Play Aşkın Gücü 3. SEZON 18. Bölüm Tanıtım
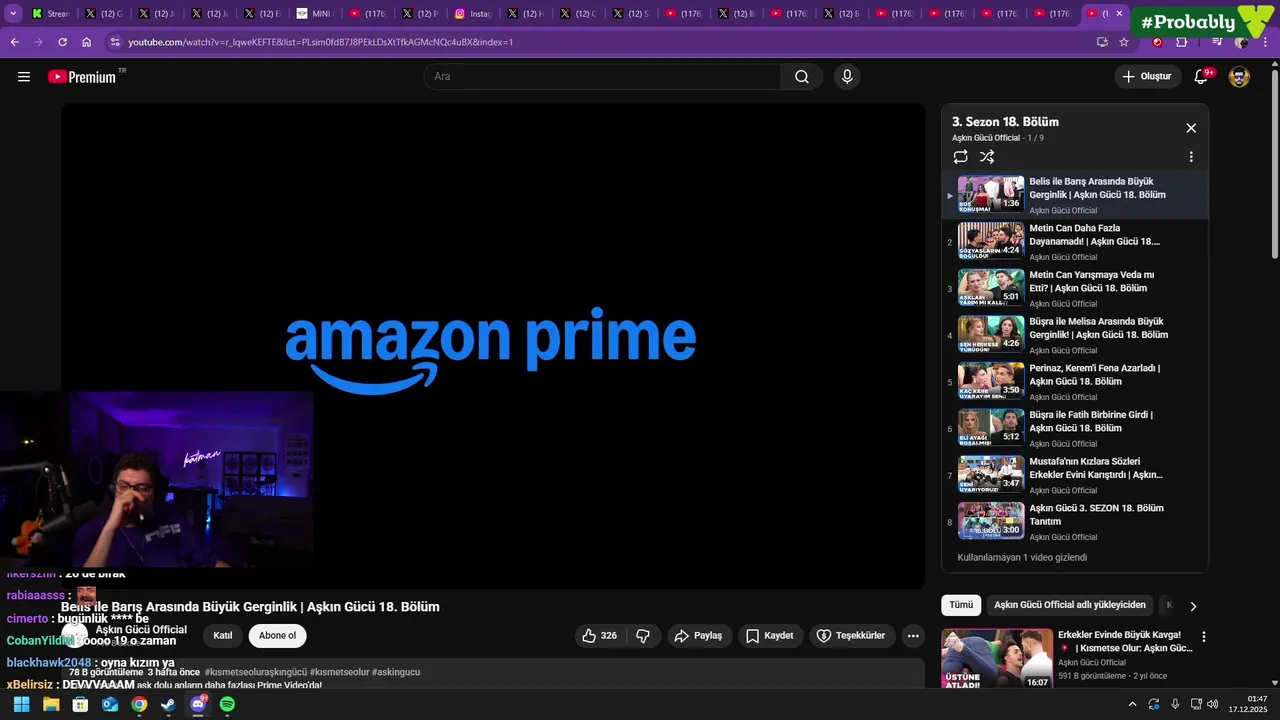Viewport: 1280px width, 720px height. (1075, 522)
